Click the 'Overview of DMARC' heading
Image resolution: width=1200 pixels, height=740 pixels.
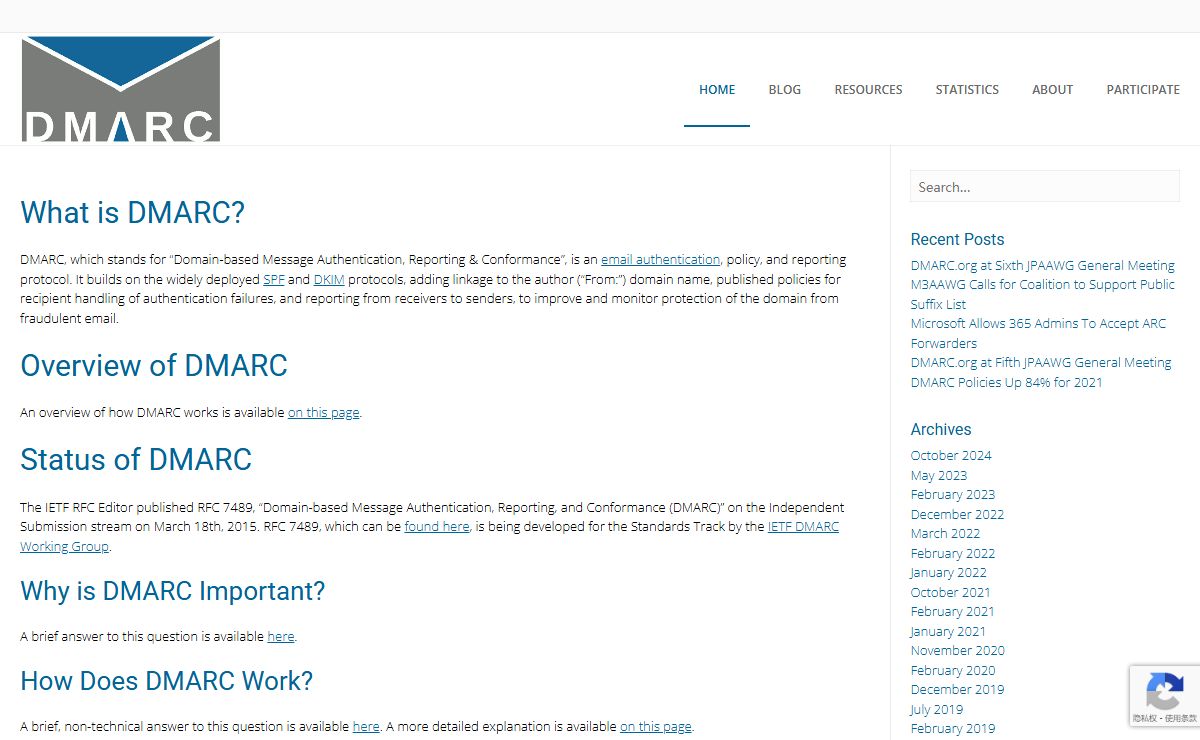[154, 366]
